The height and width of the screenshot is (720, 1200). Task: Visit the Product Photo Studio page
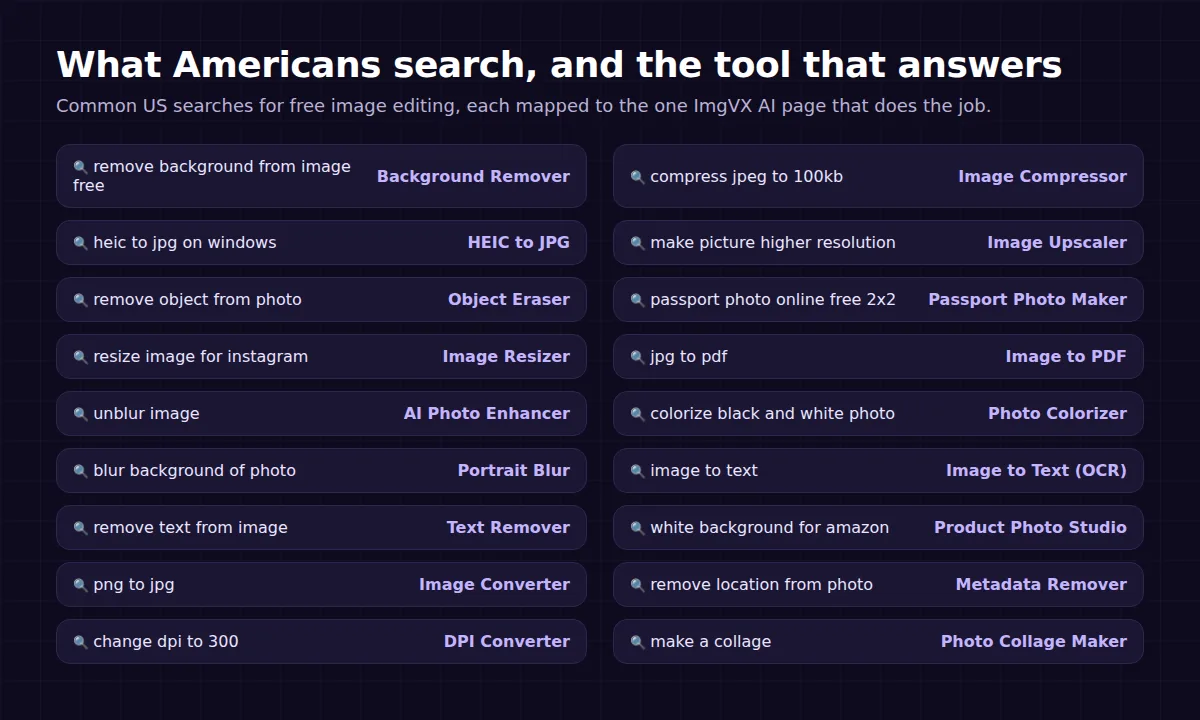coord(1030,527)
